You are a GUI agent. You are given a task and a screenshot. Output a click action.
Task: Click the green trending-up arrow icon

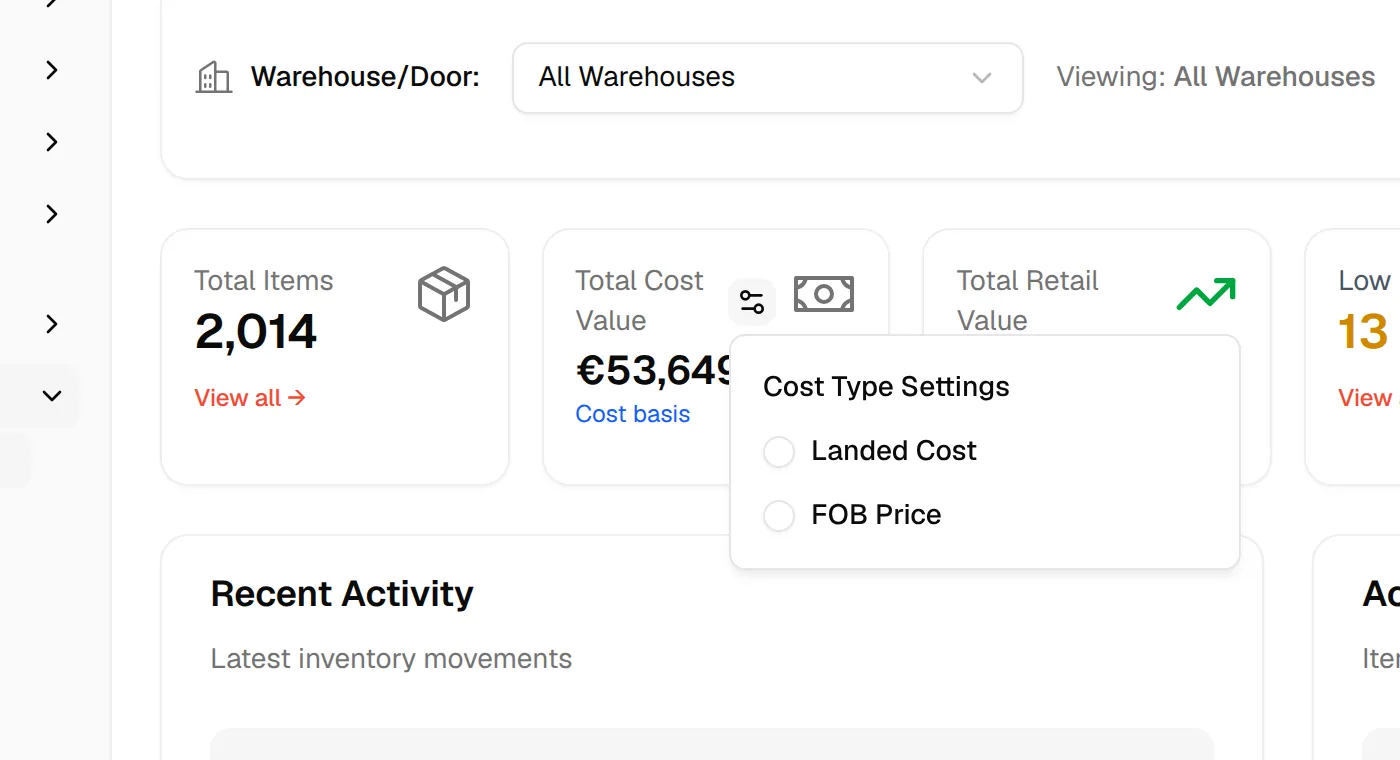(1206, 294)
